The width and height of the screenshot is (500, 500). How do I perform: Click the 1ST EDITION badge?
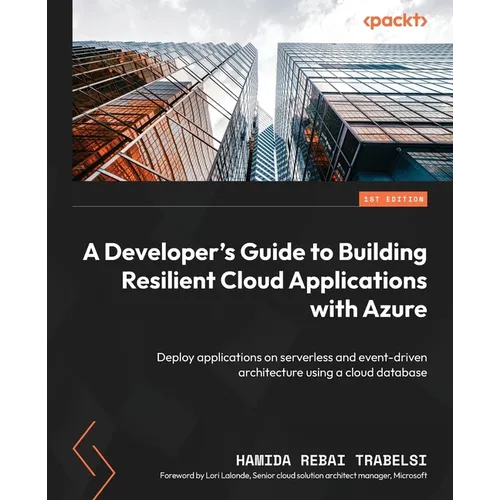(x=393, y=199)
